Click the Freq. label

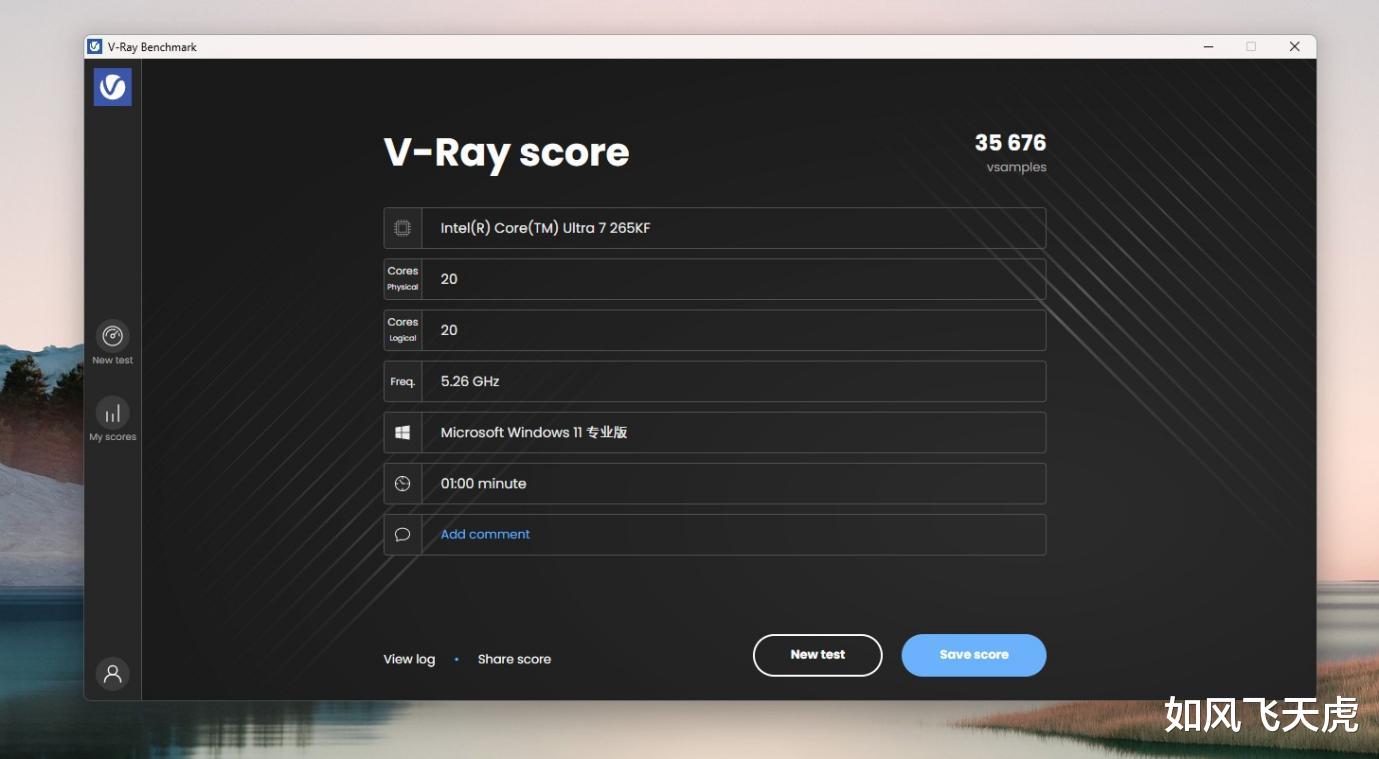tap(403, 381)
